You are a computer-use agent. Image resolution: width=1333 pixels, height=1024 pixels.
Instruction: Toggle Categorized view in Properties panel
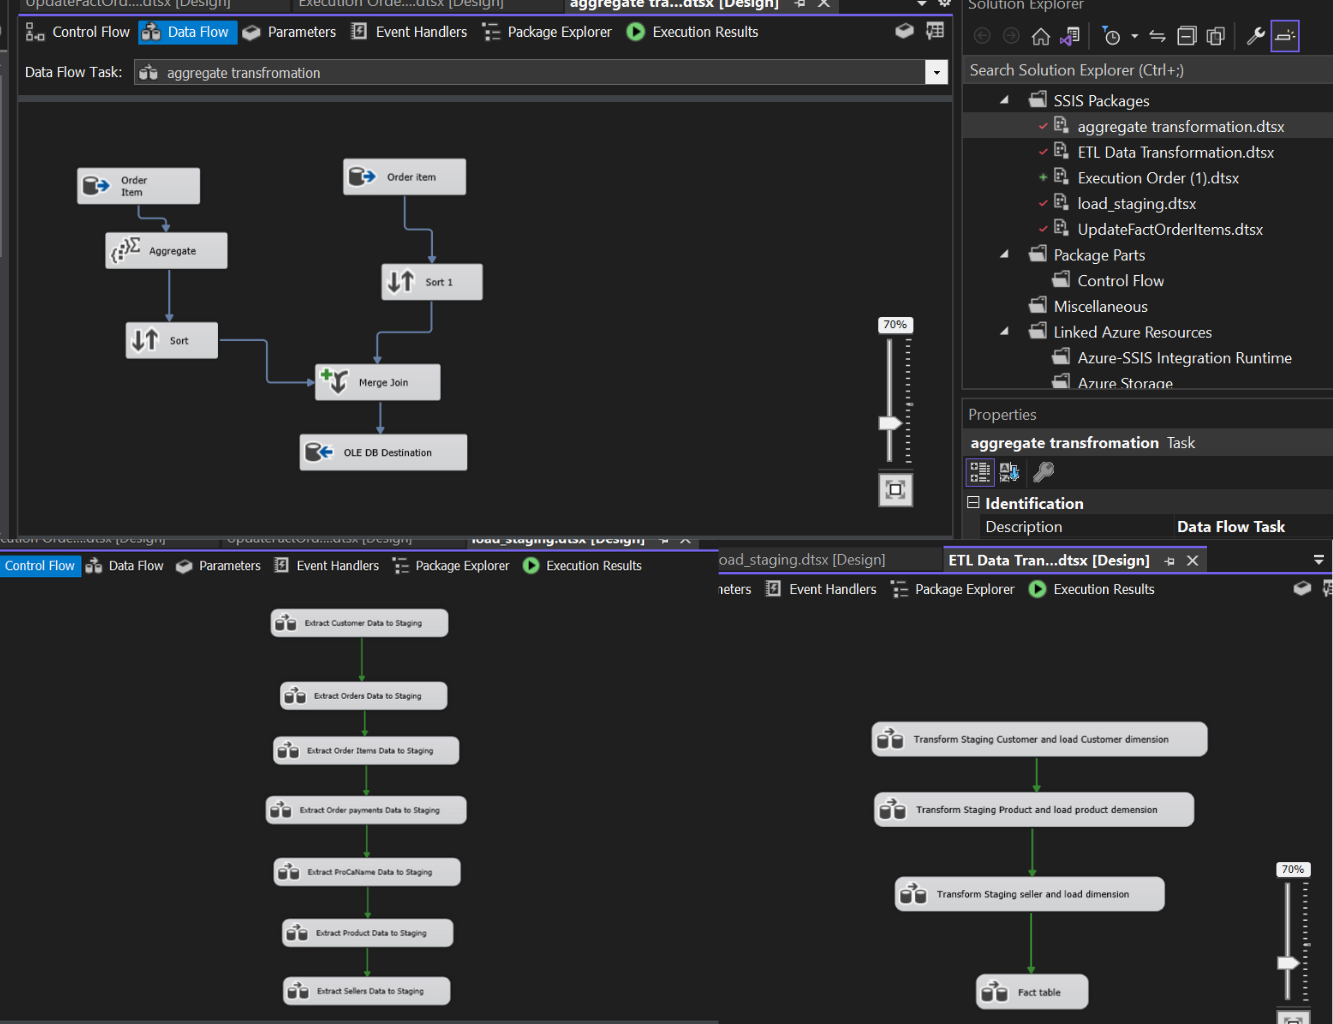click(980, 472)
